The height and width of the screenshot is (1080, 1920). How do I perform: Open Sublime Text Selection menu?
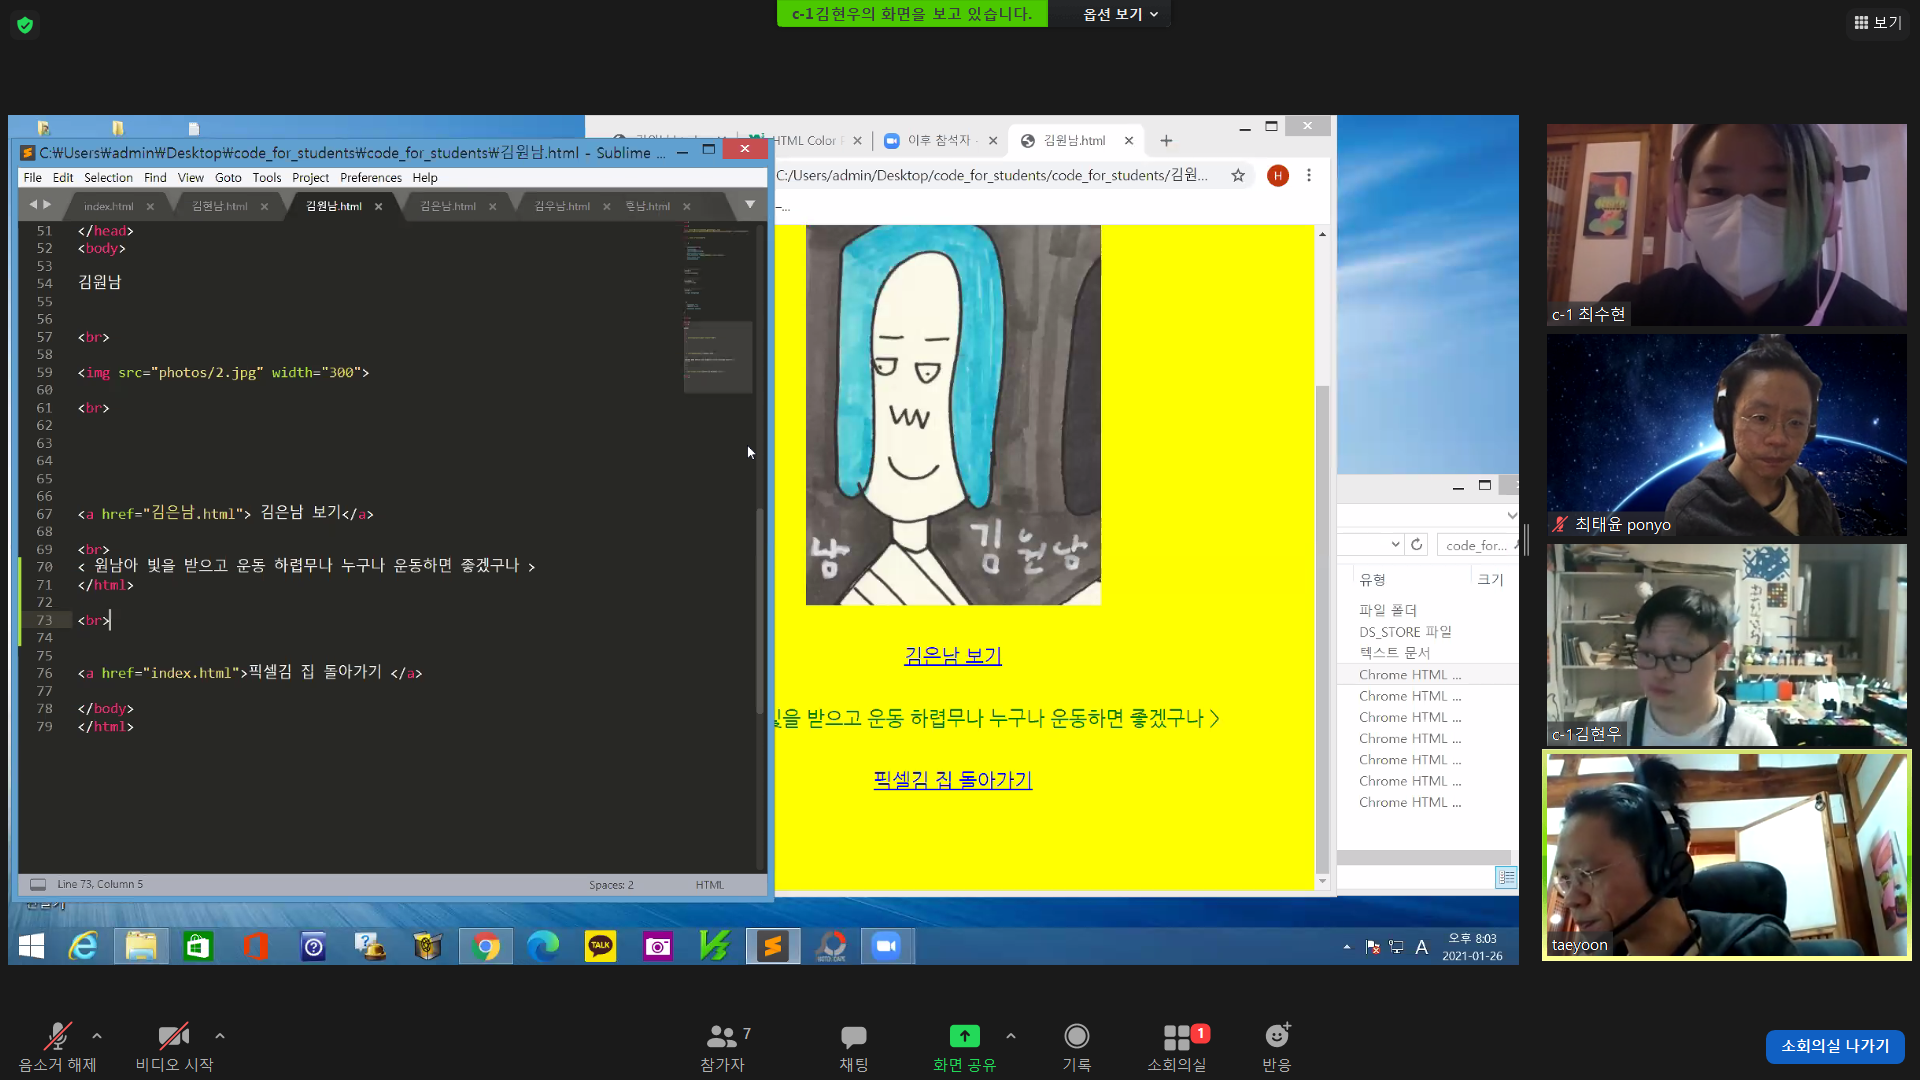[108, 177]
